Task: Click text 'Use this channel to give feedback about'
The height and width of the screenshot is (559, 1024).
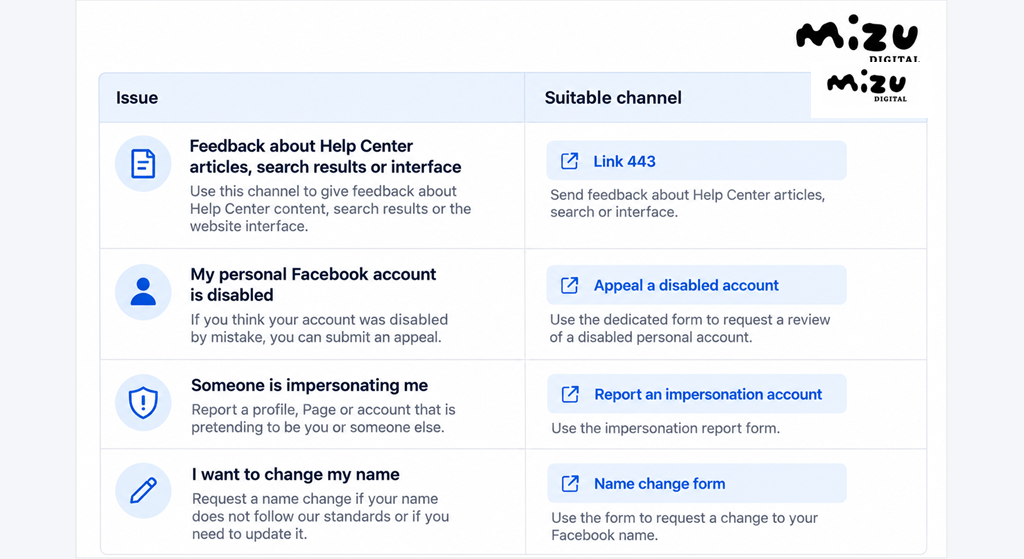Action: 323,191
